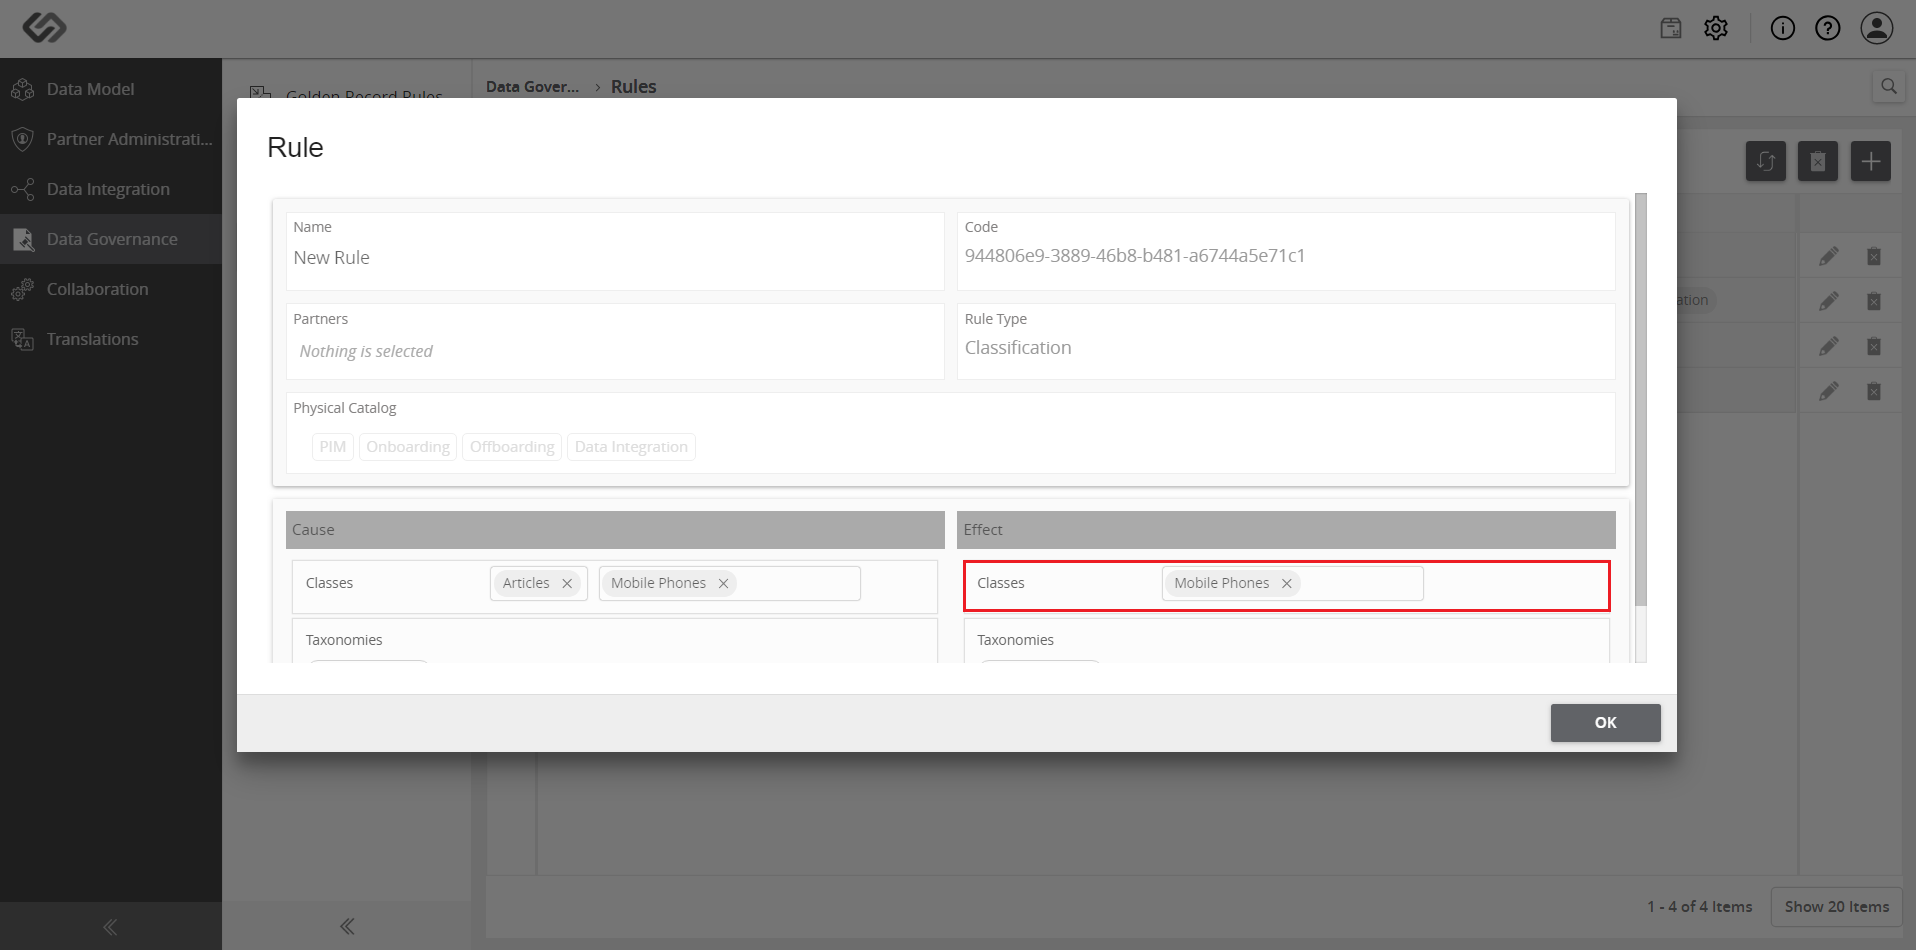The width and height of the screenshot is (1916, 950).
Task: Collapse the secondary panel chevrons
Action: point(346,926)
